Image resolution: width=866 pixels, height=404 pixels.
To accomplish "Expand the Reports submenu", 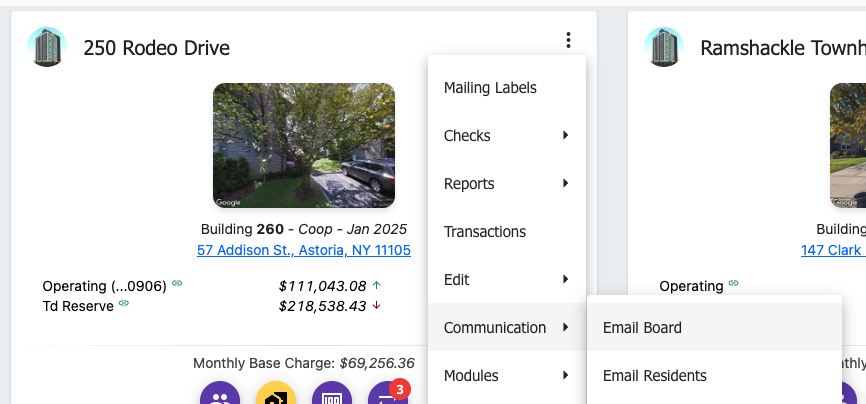I will [506, 183].
